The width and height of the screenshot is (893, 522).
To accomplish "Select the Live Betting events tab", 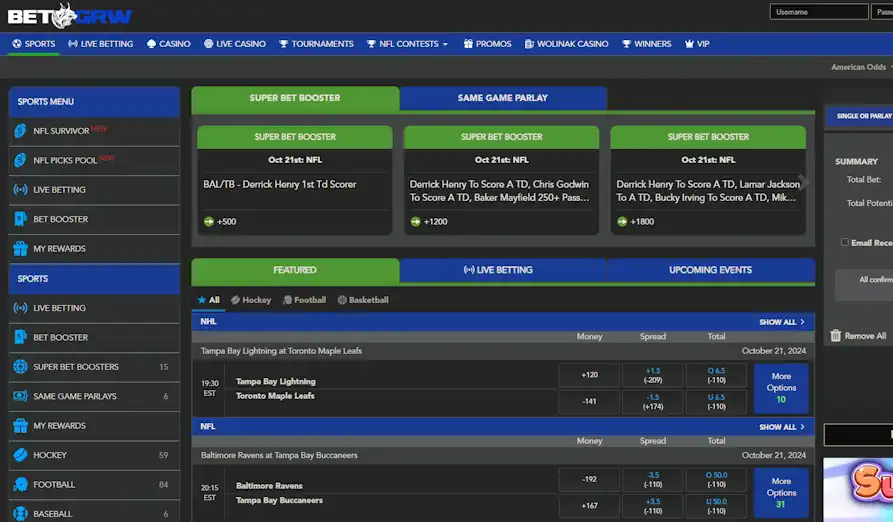I will pos(503,270).
